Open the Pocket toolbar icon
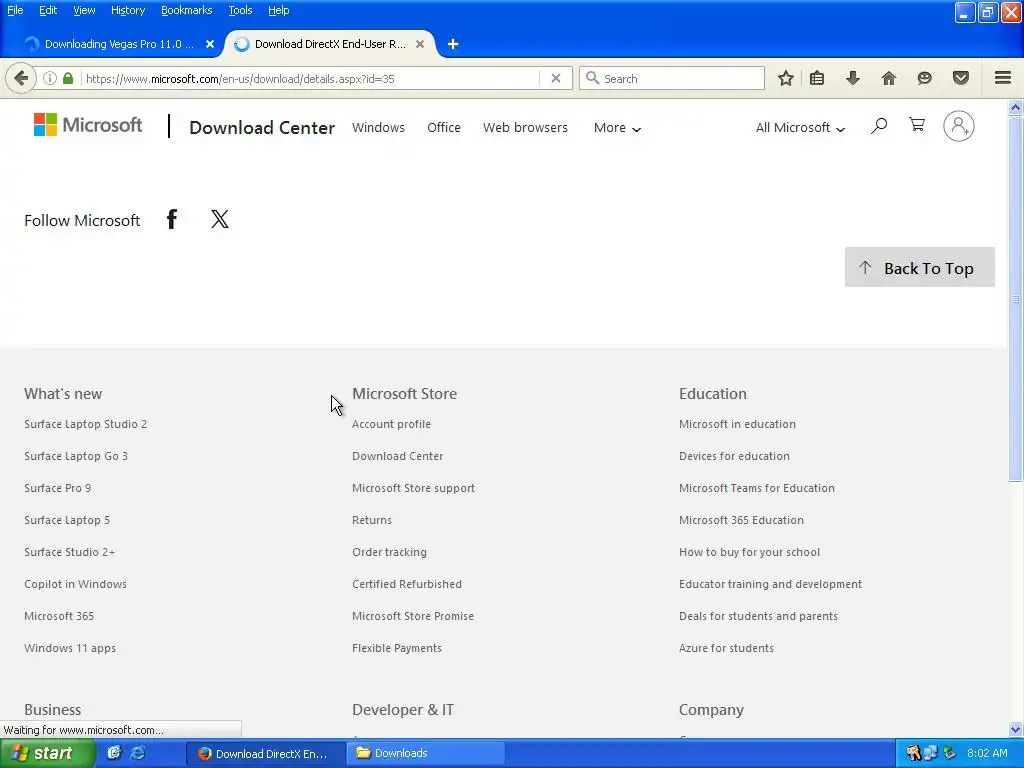1024x768 pixels. (961, 78)
